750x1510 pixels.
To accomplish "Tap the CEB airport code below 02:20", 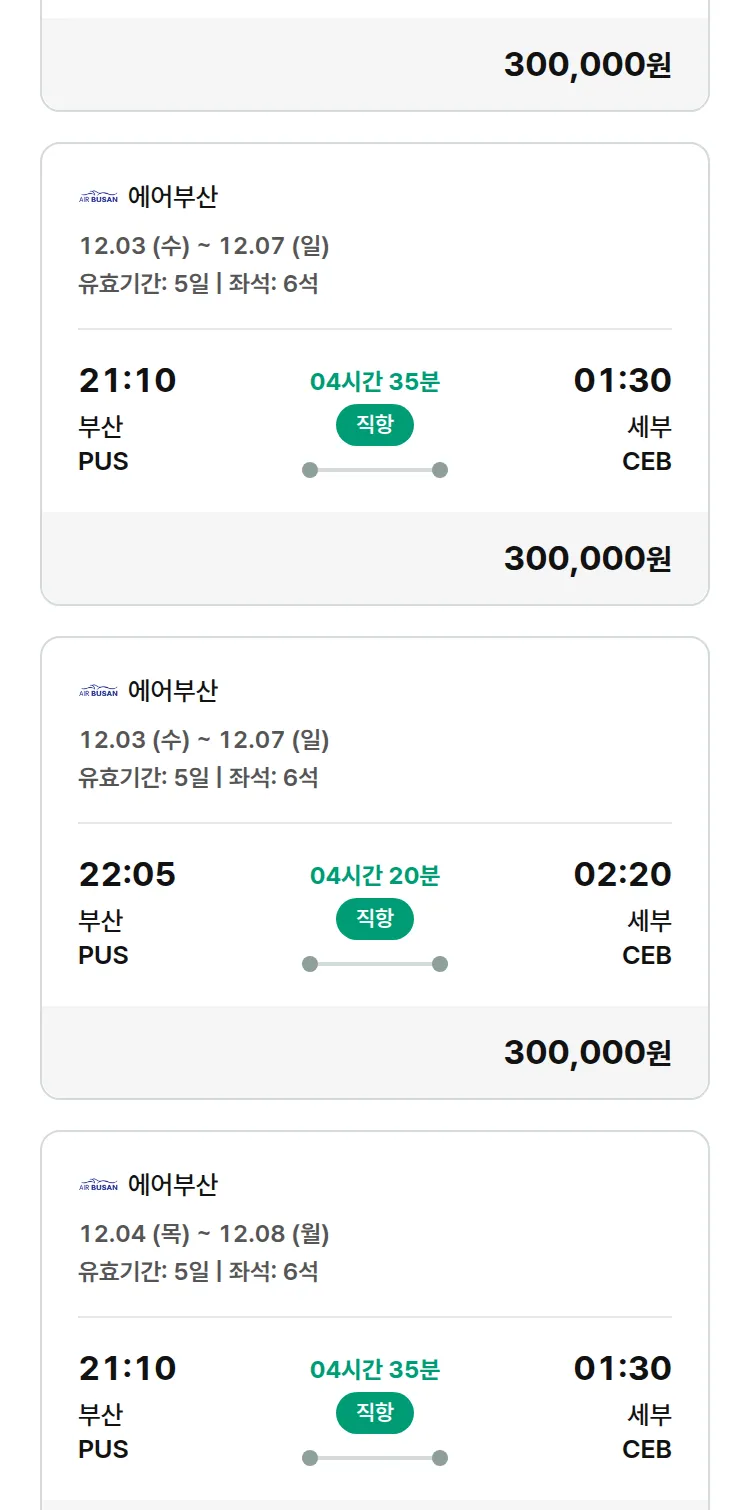I will [x=646, y=956].
